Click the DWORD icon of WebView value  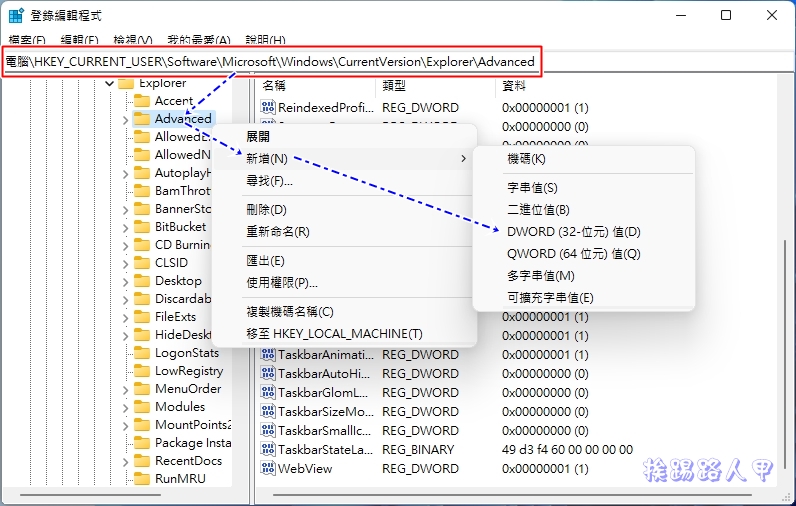[268, 468]
